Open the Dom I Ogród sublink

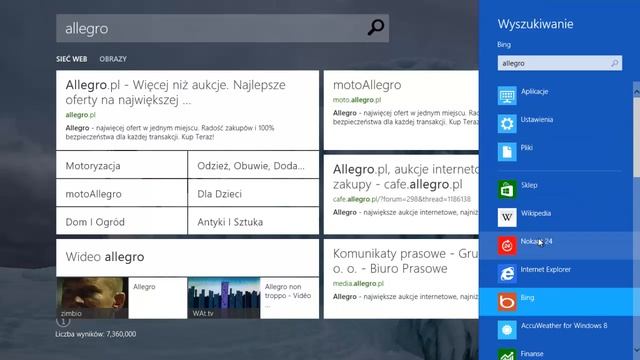[x=122, y=222]
